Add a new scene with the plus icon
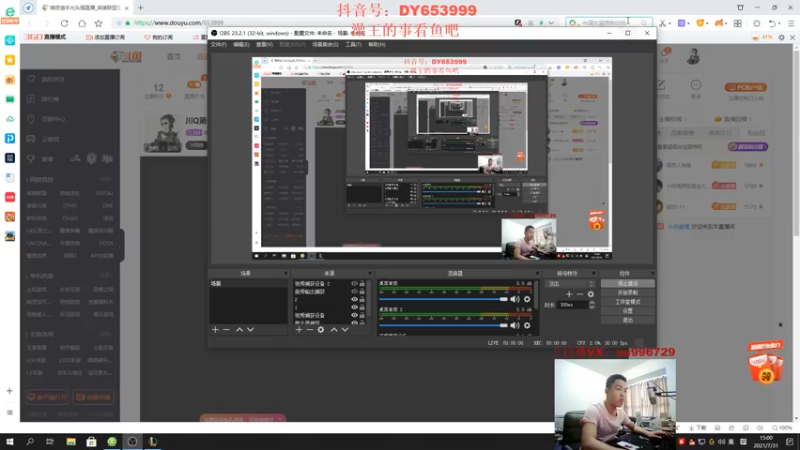 click(215, 330)
